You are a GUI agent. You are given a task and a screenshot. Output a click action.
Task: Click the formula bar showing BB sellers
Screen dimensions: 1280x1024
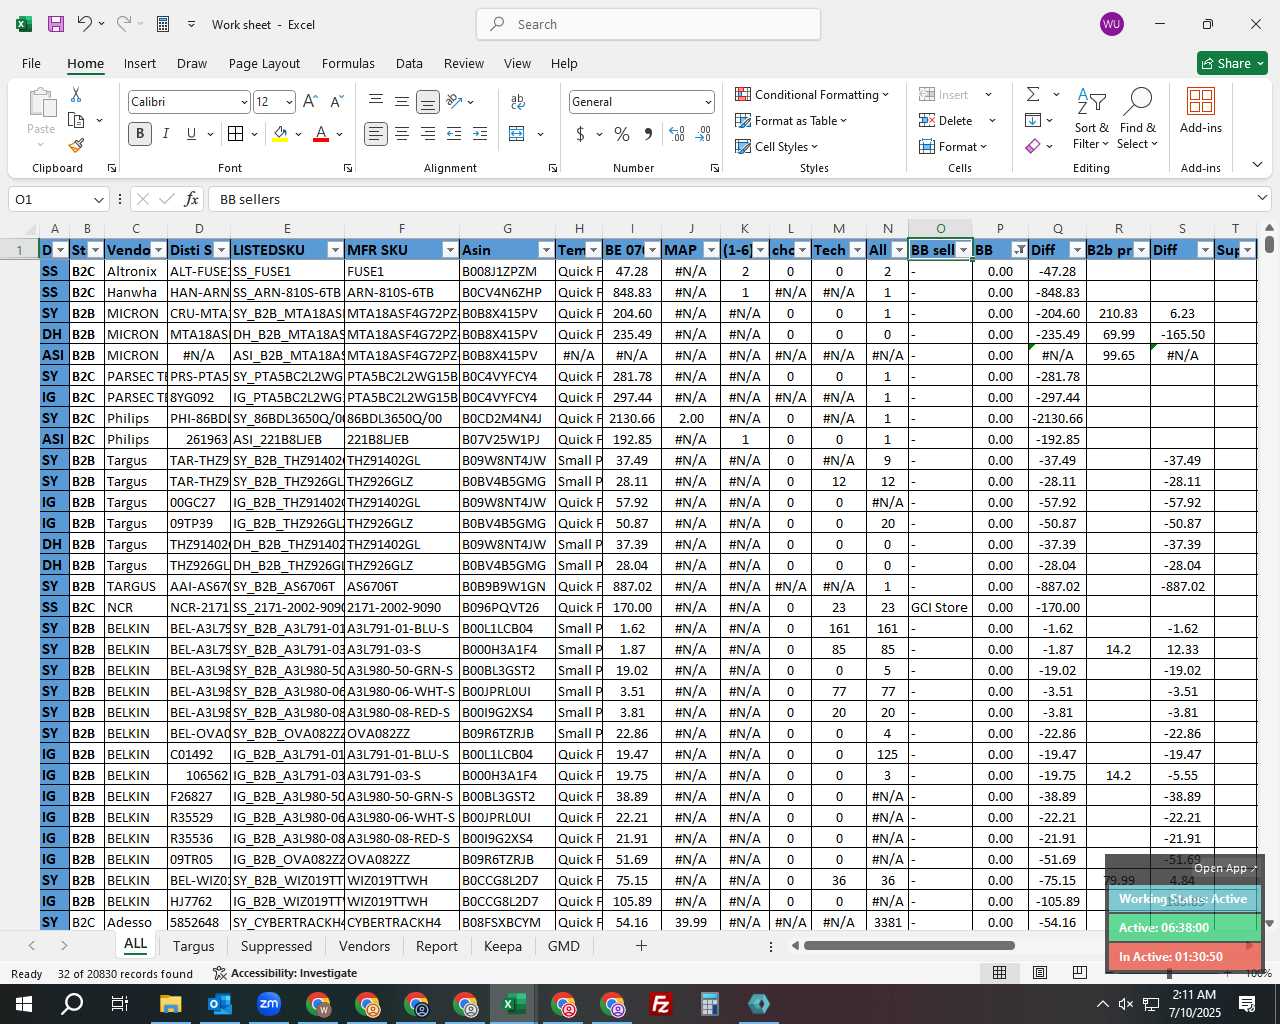pos(738,199)
